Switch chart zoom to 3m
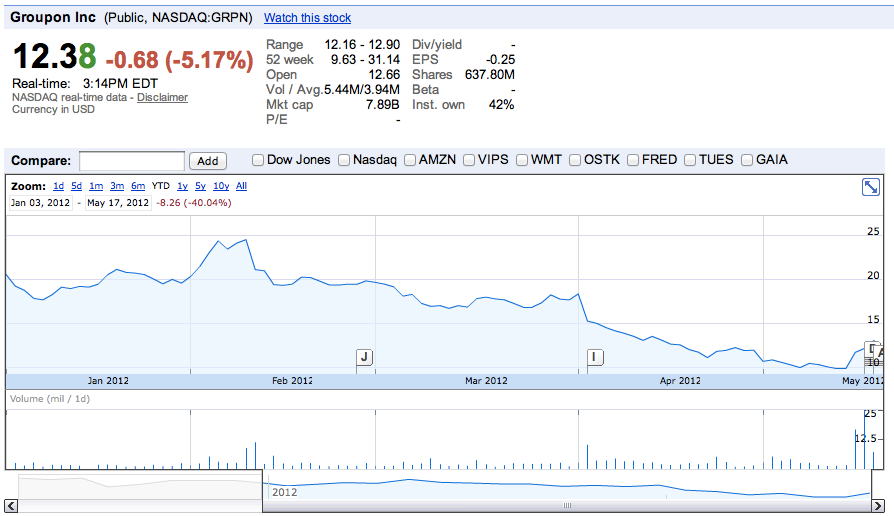Viewport: 894px width, 516px height. pyautogui.click(x=117, y=186)
